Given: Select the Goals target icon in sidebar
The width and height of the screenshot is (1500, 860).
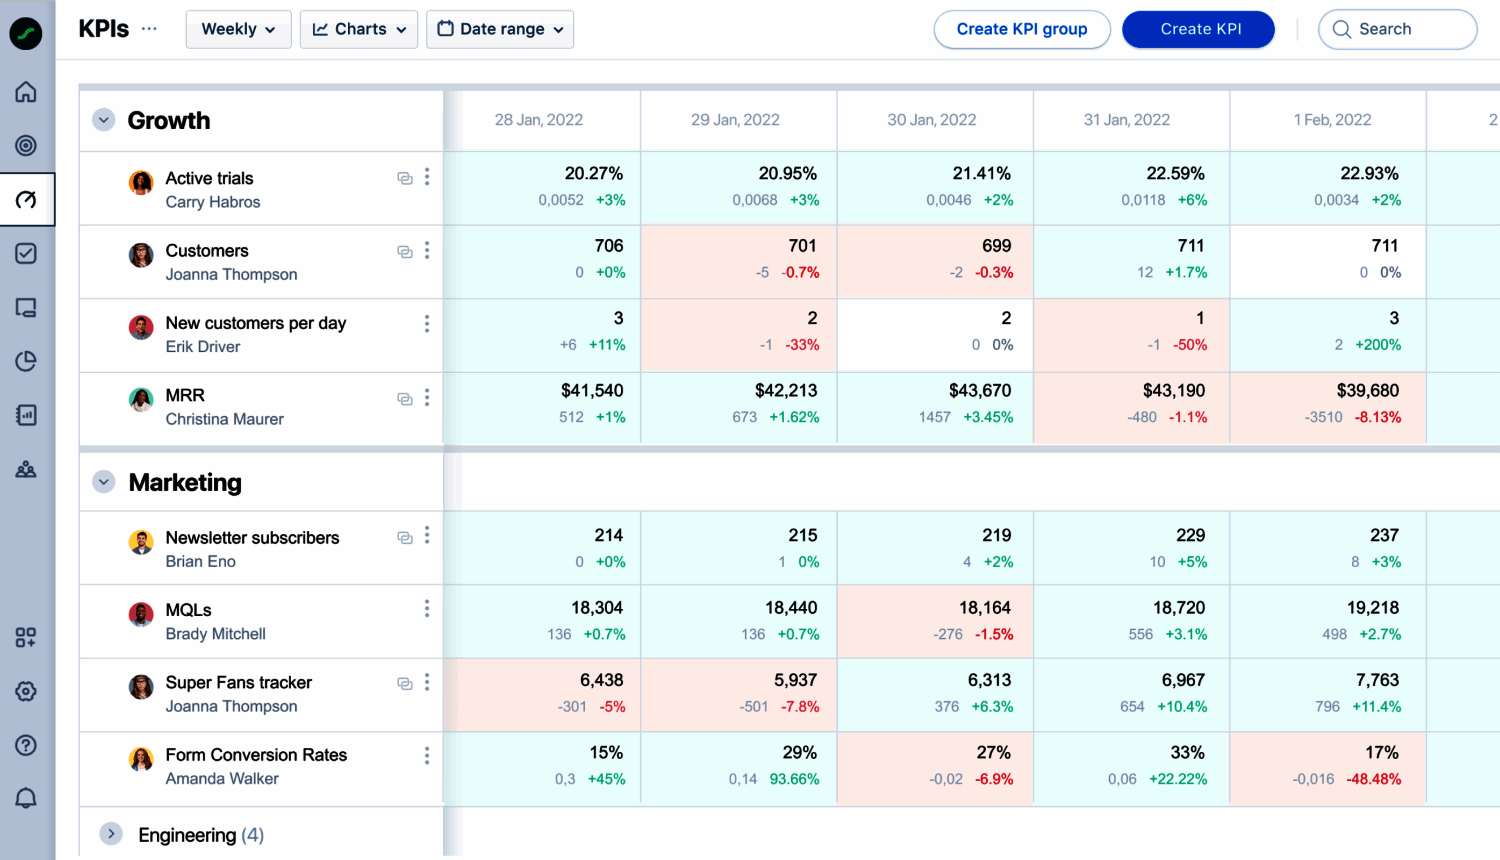Looking at the screenshot, I should pos(26,145).
